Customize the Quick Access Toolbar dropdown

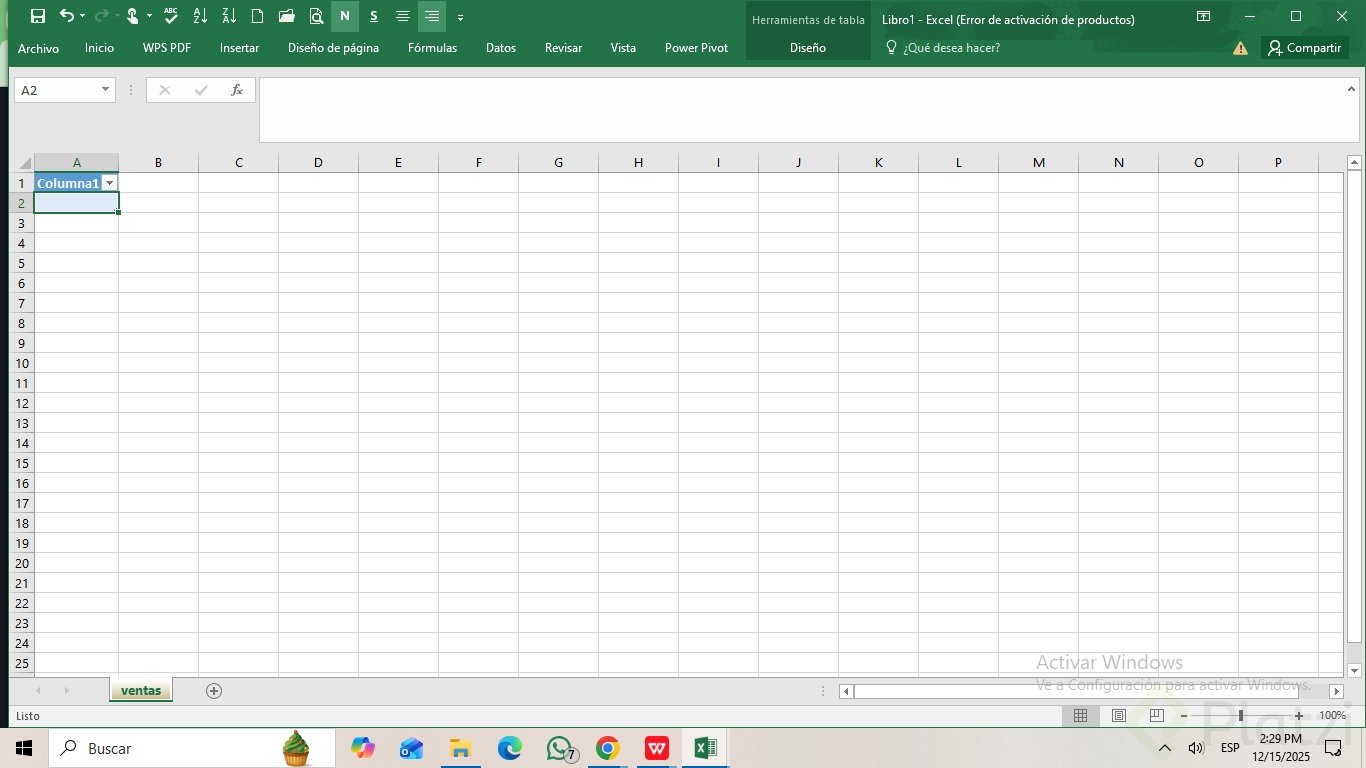460,17
